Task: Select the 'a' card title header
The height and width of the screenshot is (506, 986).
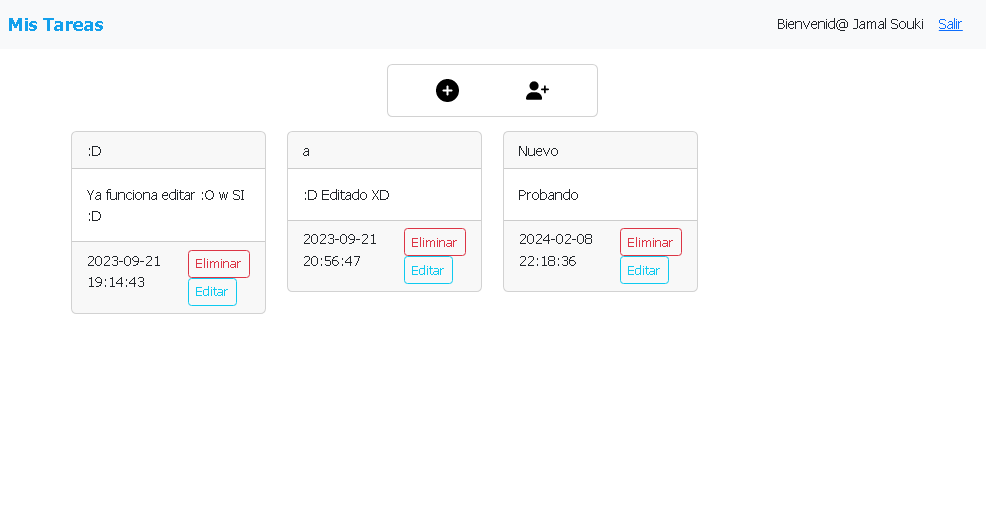Action: coord(384,150)
